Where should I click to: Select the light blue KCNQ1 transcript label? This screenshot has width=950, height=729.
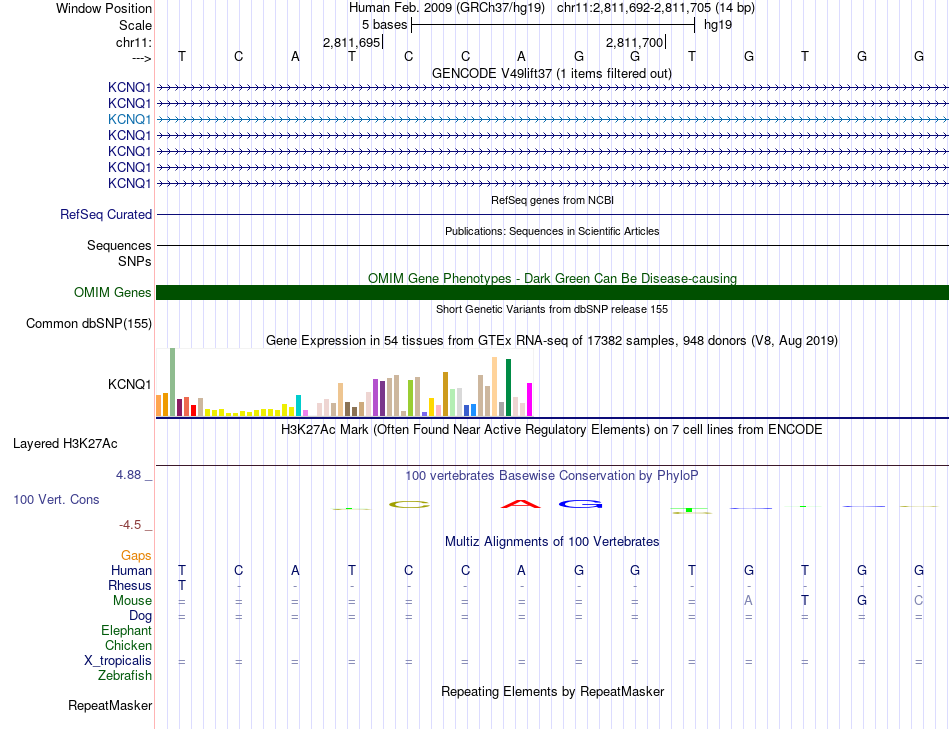point(129,119)
